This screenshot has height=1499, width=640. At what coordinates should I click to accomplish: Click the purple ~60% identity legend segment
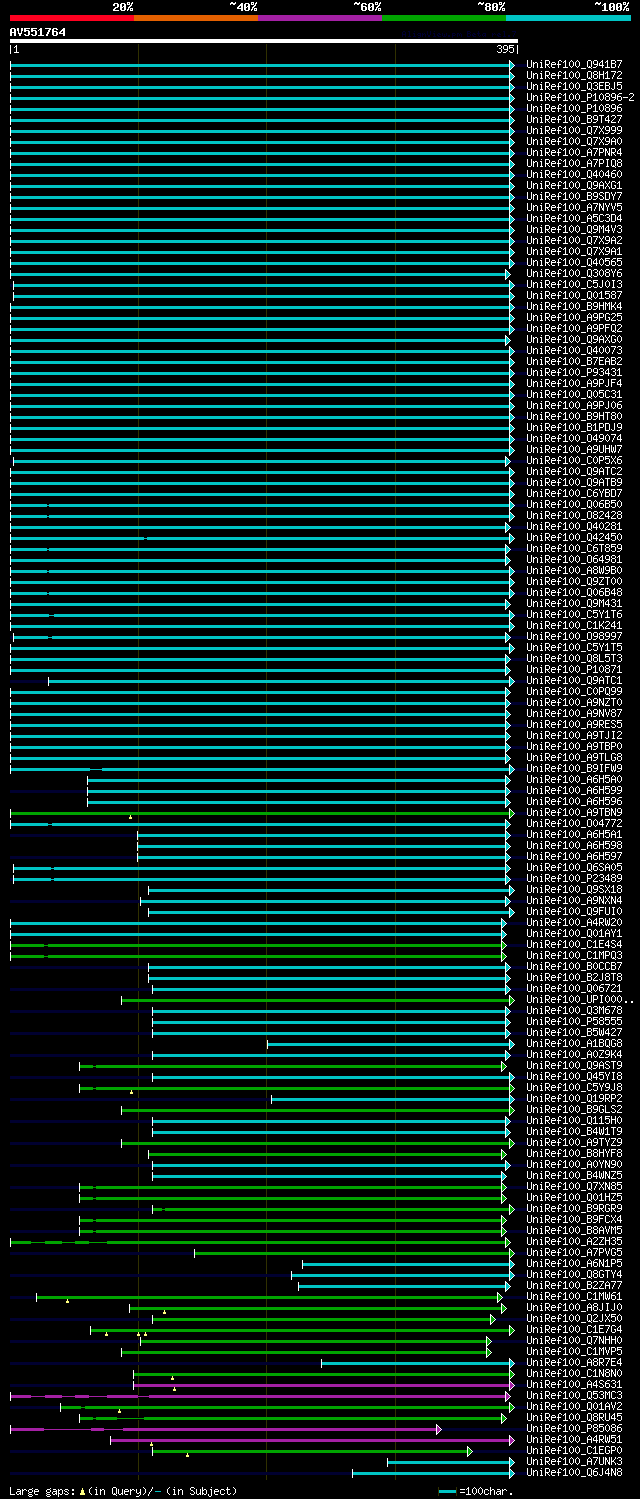[x=320, y=18]
